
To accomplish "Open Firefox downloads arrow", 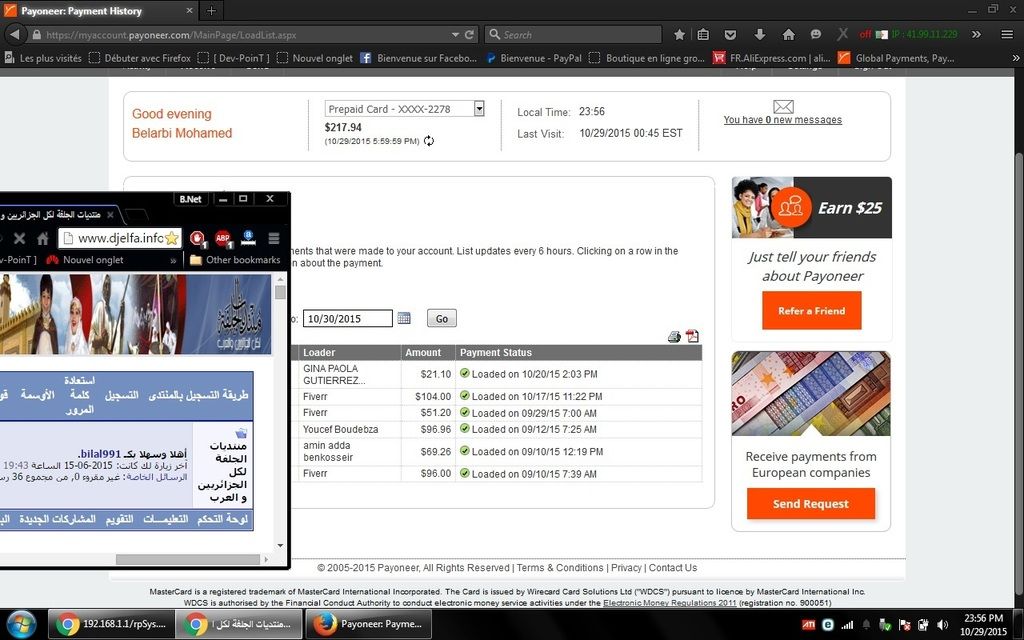I will pos(760,35).
